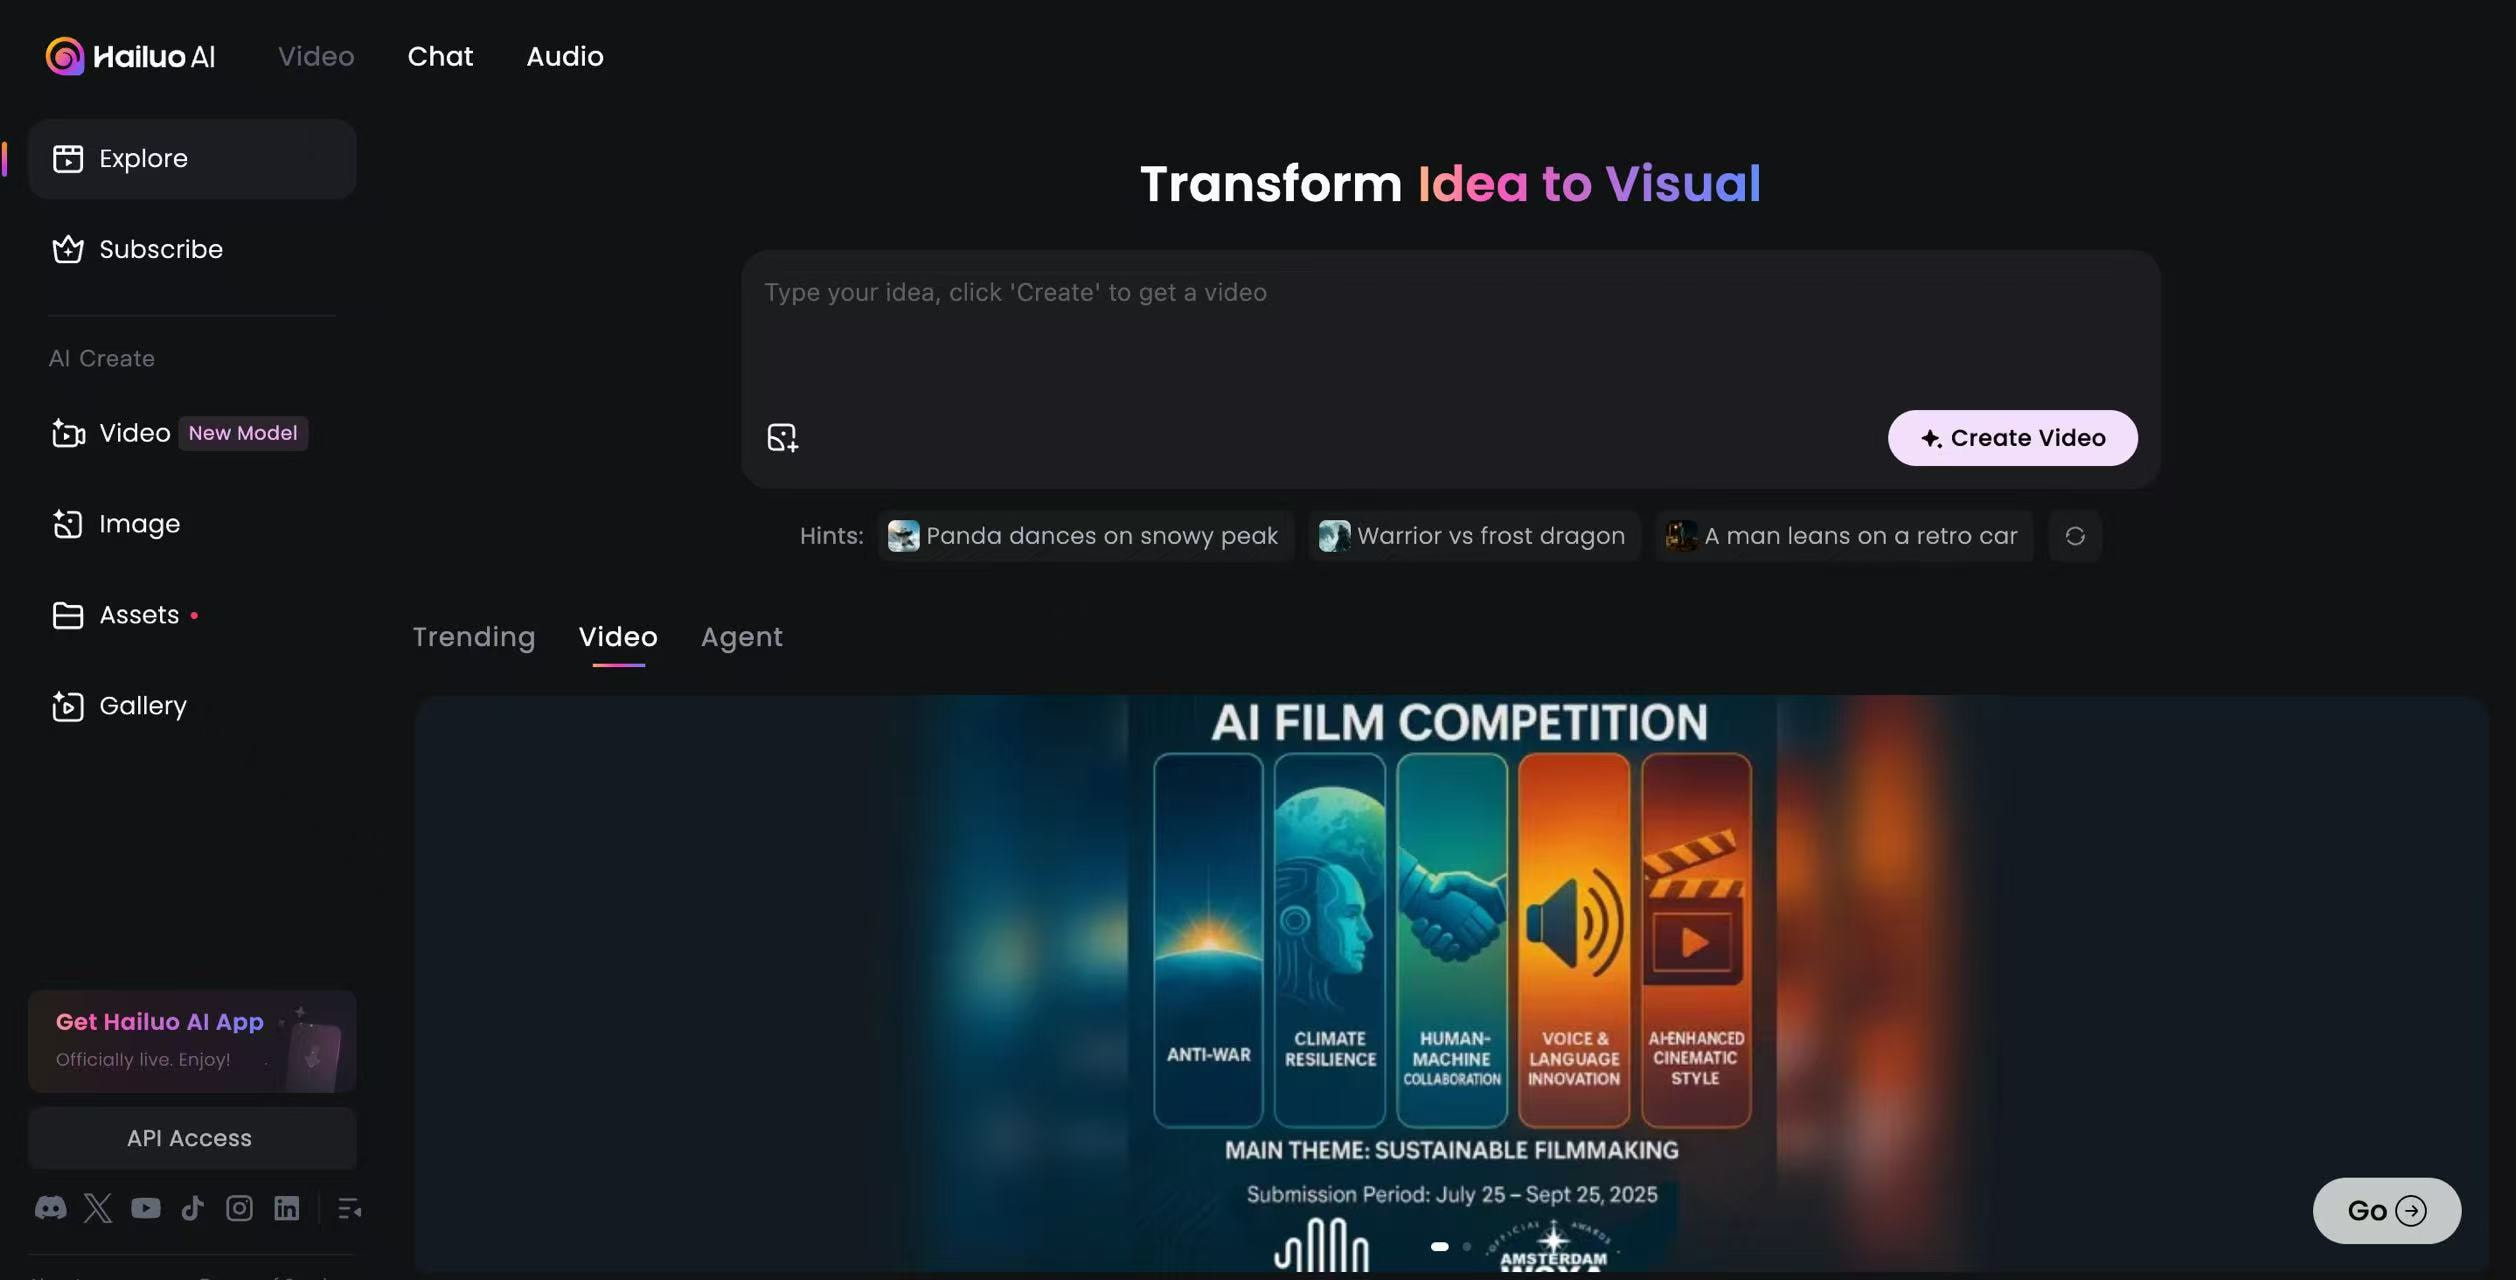This screenshot has height=1280, width=2516.
Task: Switch to the Trending tab
Action: tap(474, 637)
